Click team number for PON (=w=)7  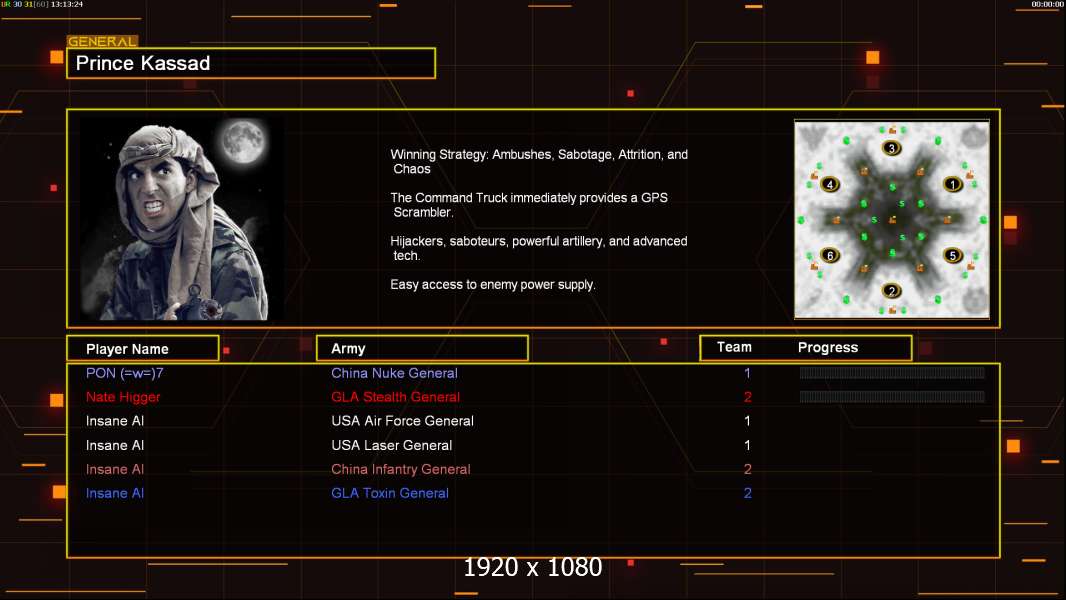tap(747, 373)
